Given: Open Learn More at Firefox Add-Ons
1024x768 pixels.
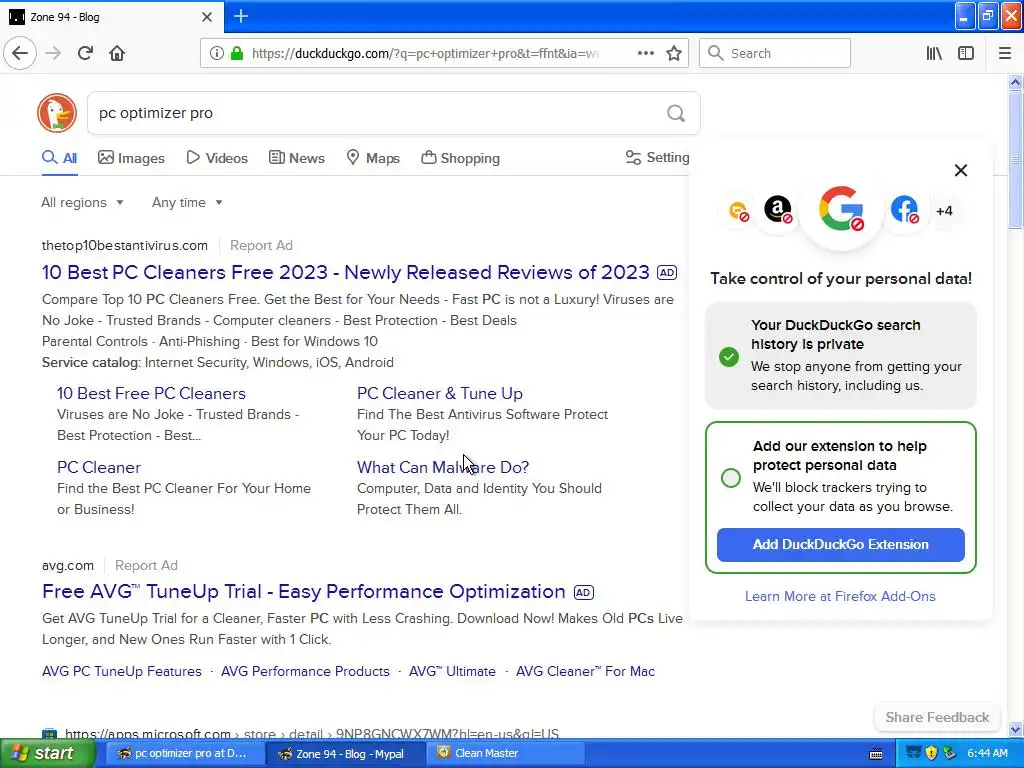Looking at the screenshot, I should [840, 596].
